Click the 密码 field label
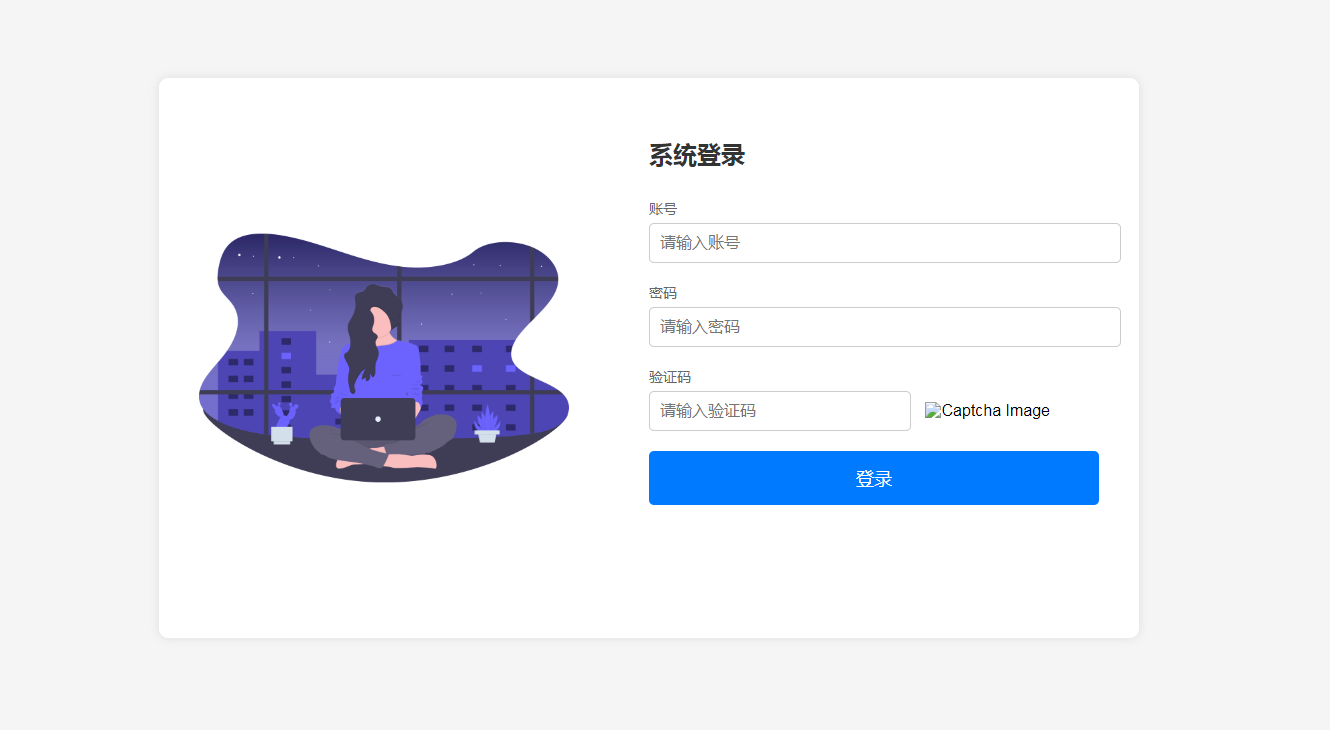Screen dimensions: 1330x730 point(663,293)
